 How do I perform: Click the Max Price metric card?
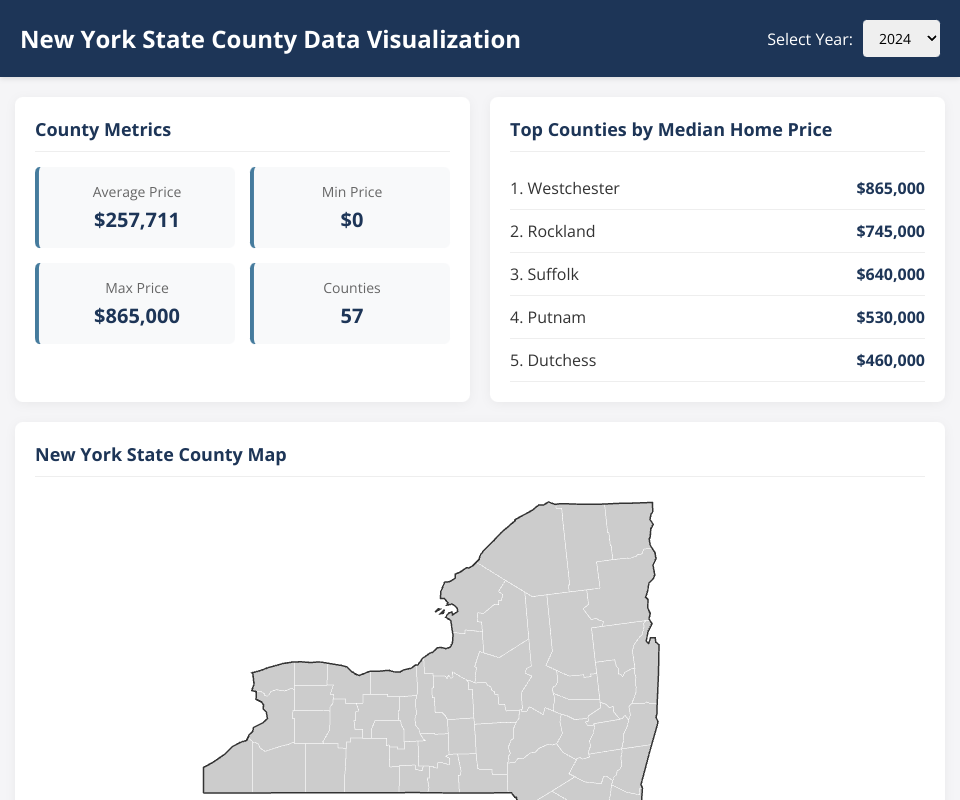[136, 303]
